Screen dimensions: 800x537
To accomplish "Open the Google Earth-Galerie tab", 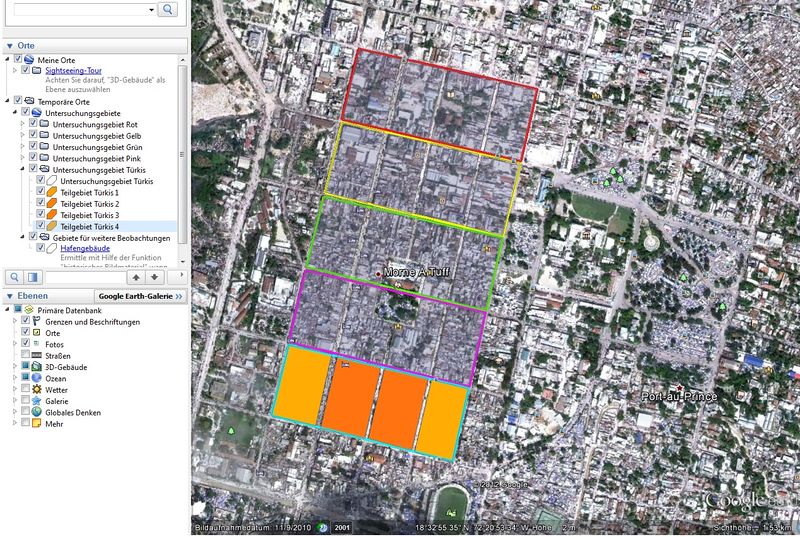I will [140, 297].
